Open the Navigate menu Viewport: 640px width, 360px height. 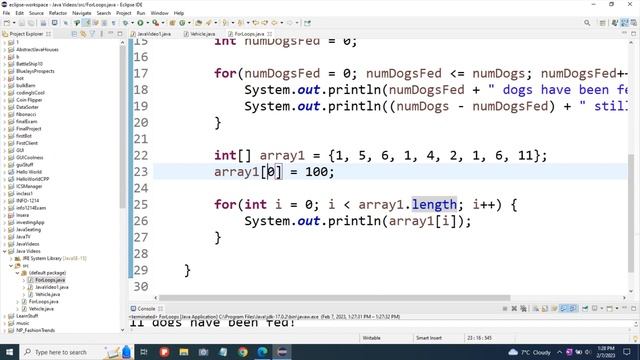tap(82, 13)
